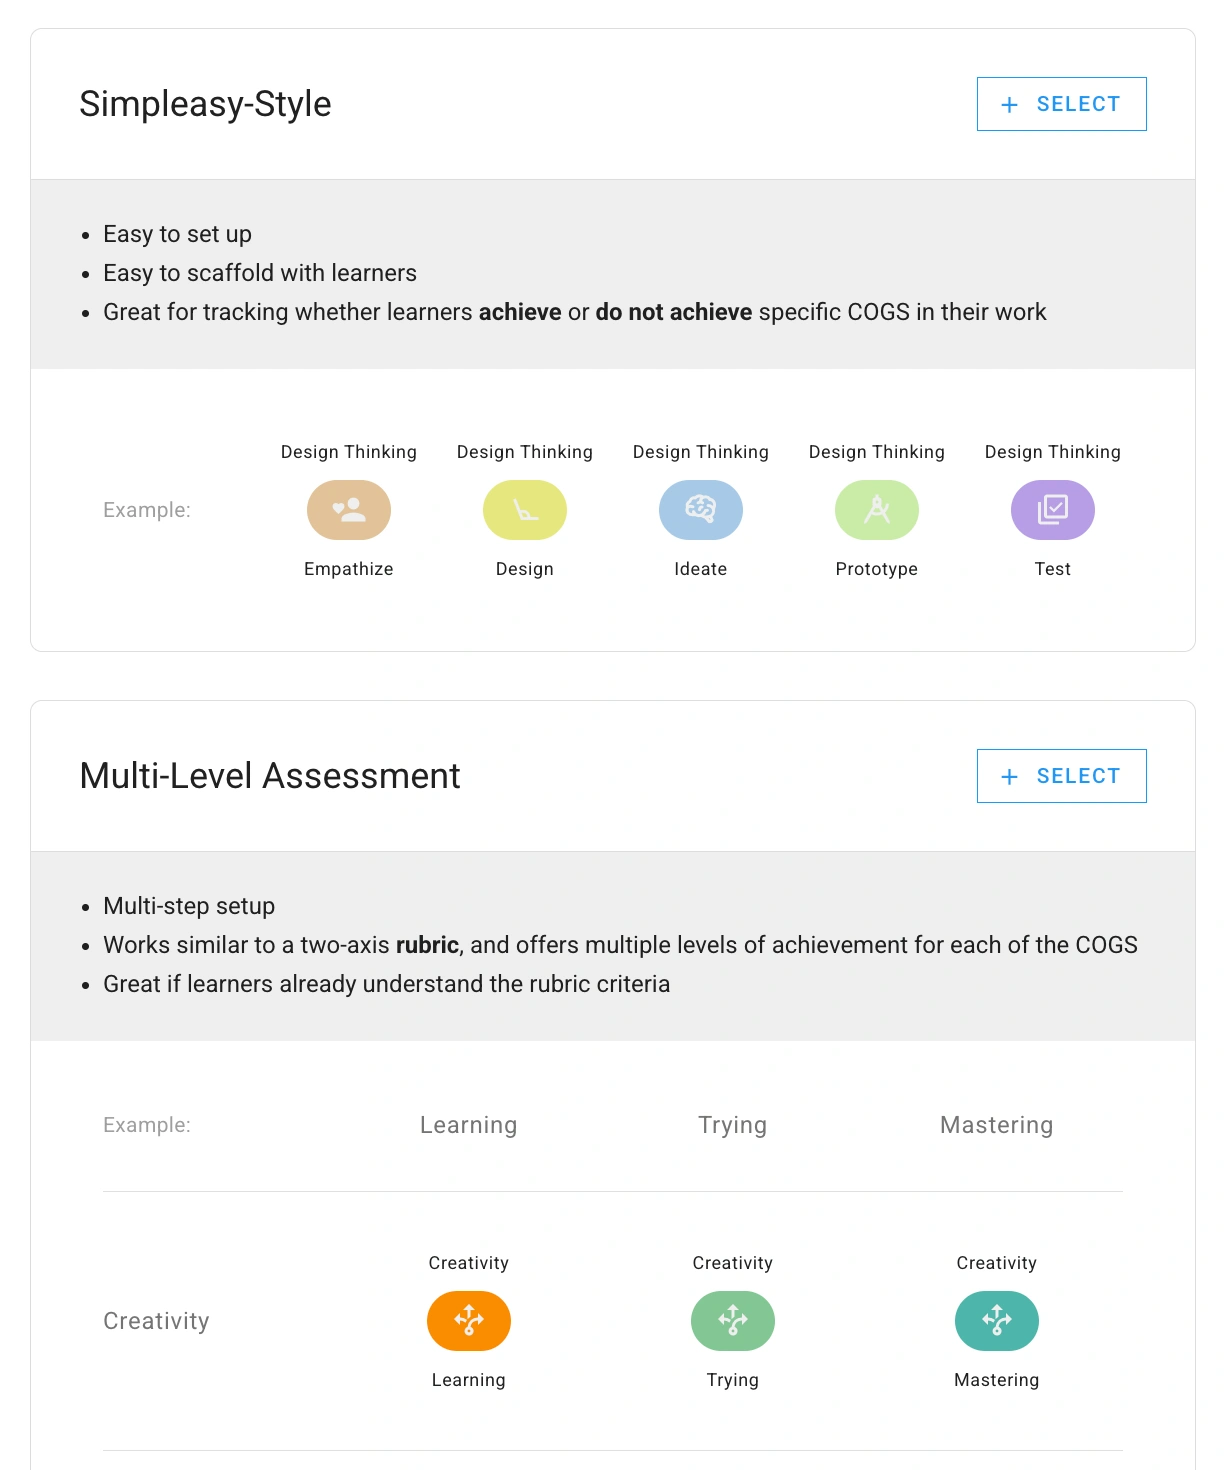The image size is (1224, 1470).
Task: Click the Learning column header
Action: pos(469,1125)
